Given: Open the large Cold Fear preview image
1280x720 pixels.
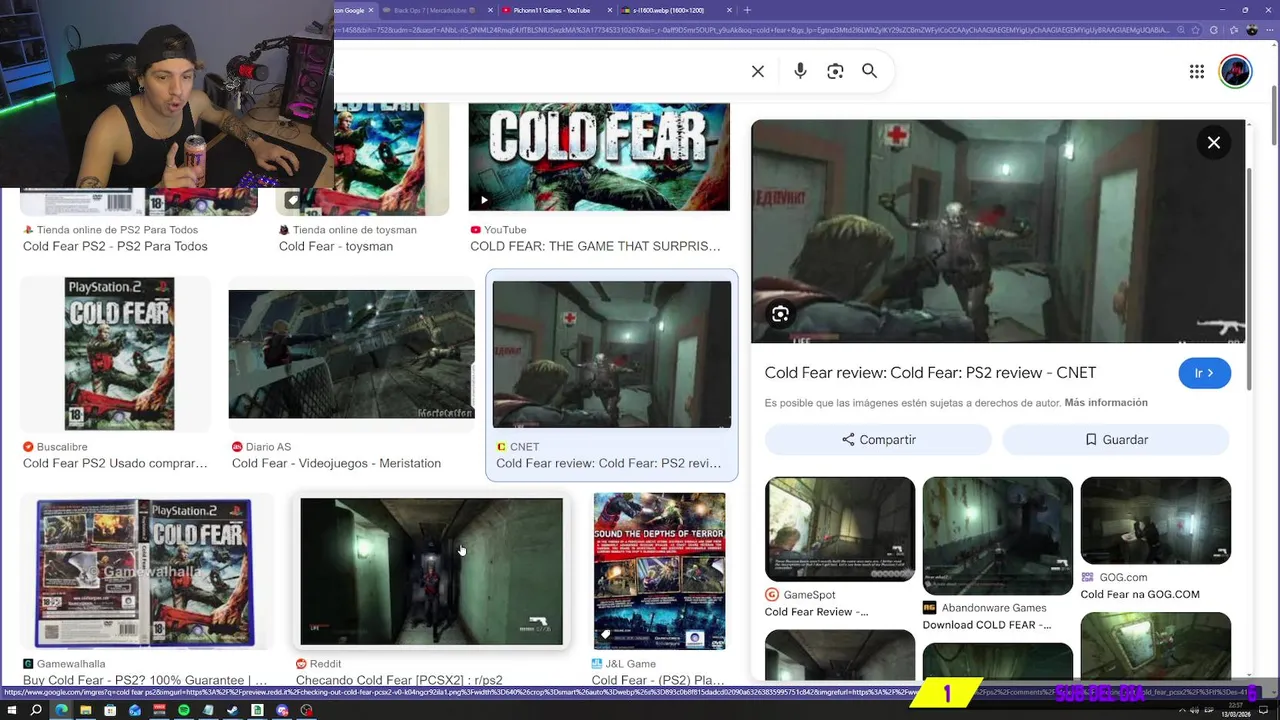Looking at the screenshot, I should pyautogui.click(x=998, y=231).
